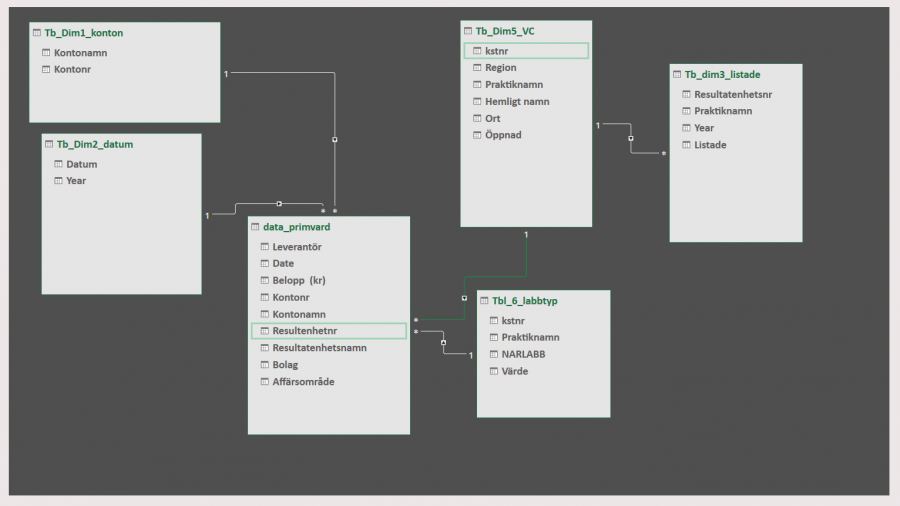
Task: Select the Resultatenhetsnr field in Tb_dim3_listade
Action: coord(733,94)
